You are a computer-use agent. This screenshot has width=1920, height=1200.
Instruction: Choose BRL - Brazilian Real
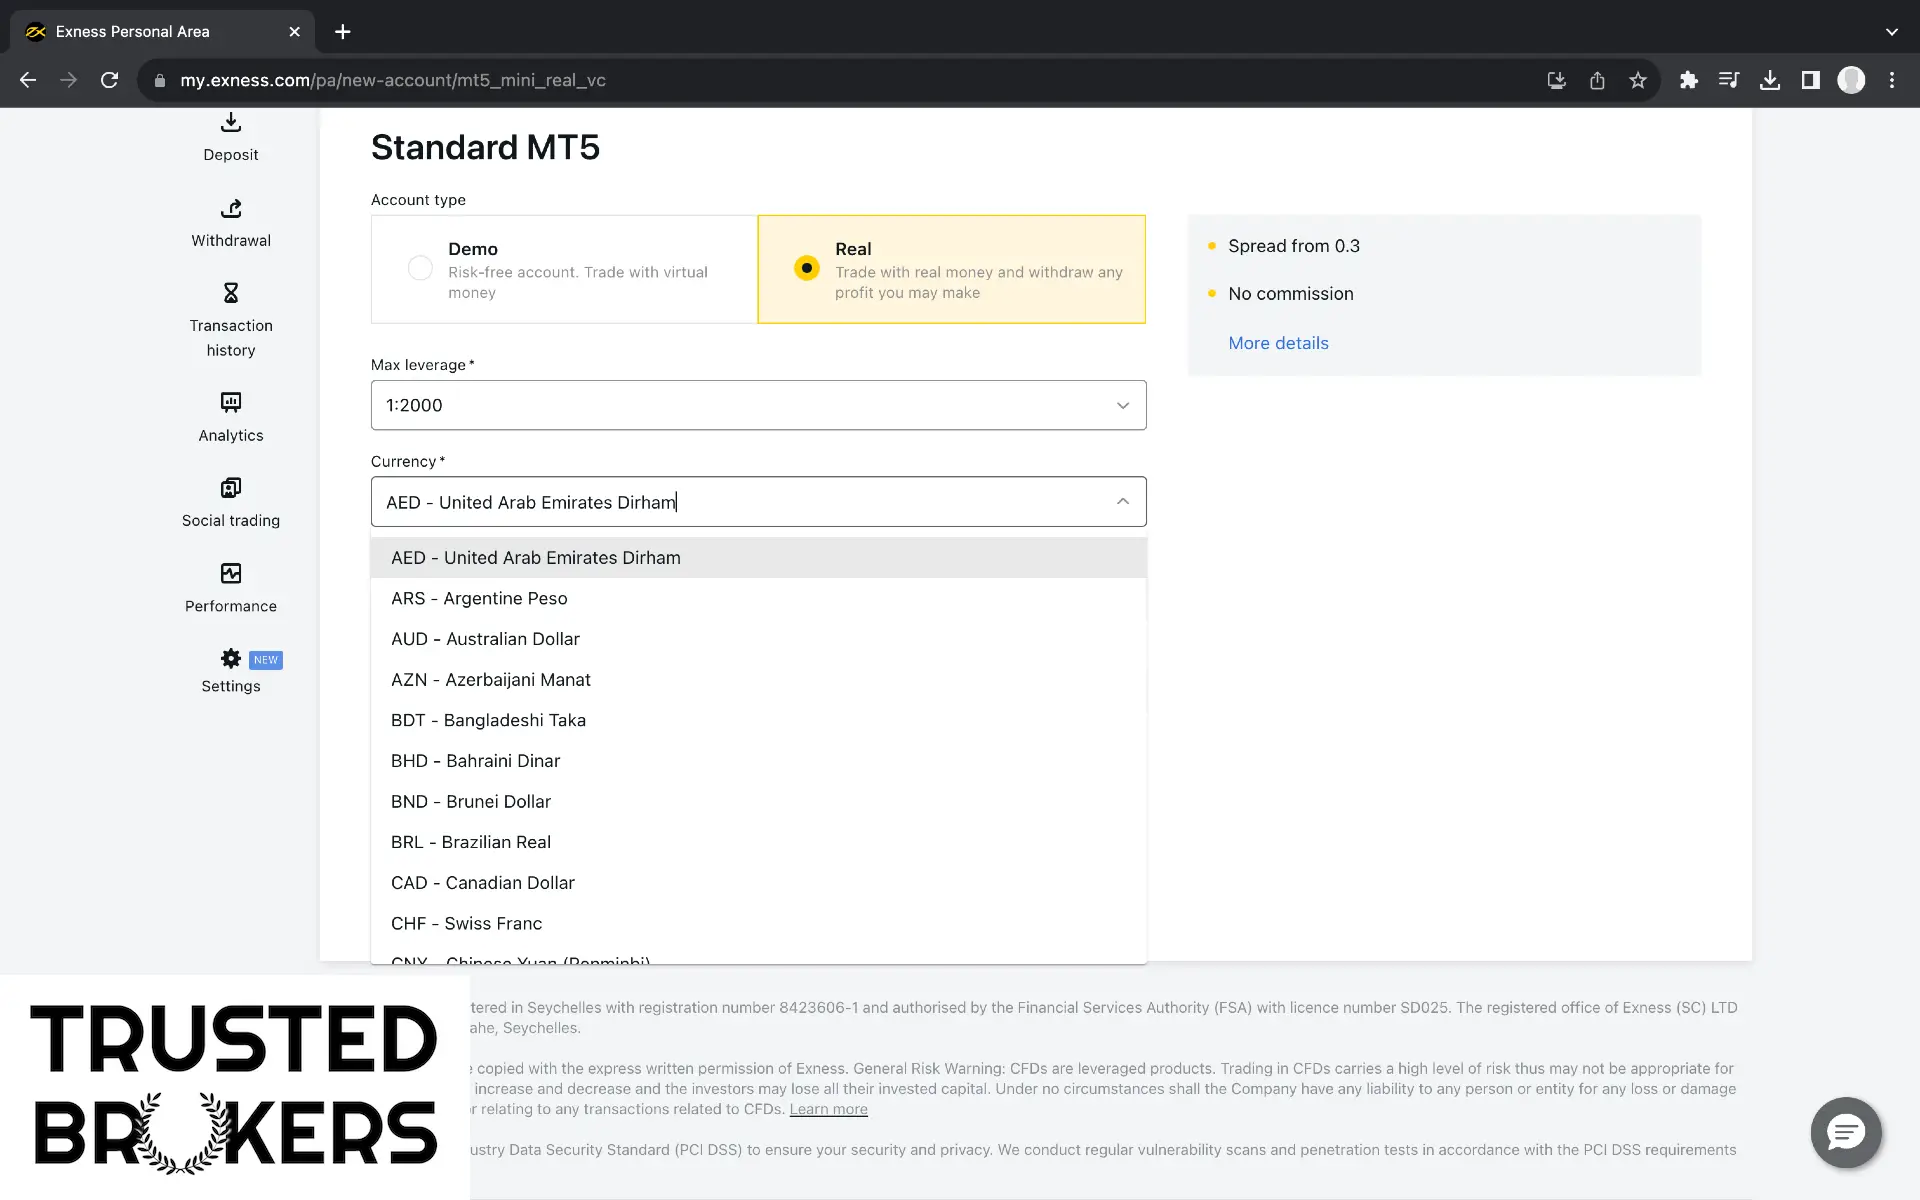(758, 842)
